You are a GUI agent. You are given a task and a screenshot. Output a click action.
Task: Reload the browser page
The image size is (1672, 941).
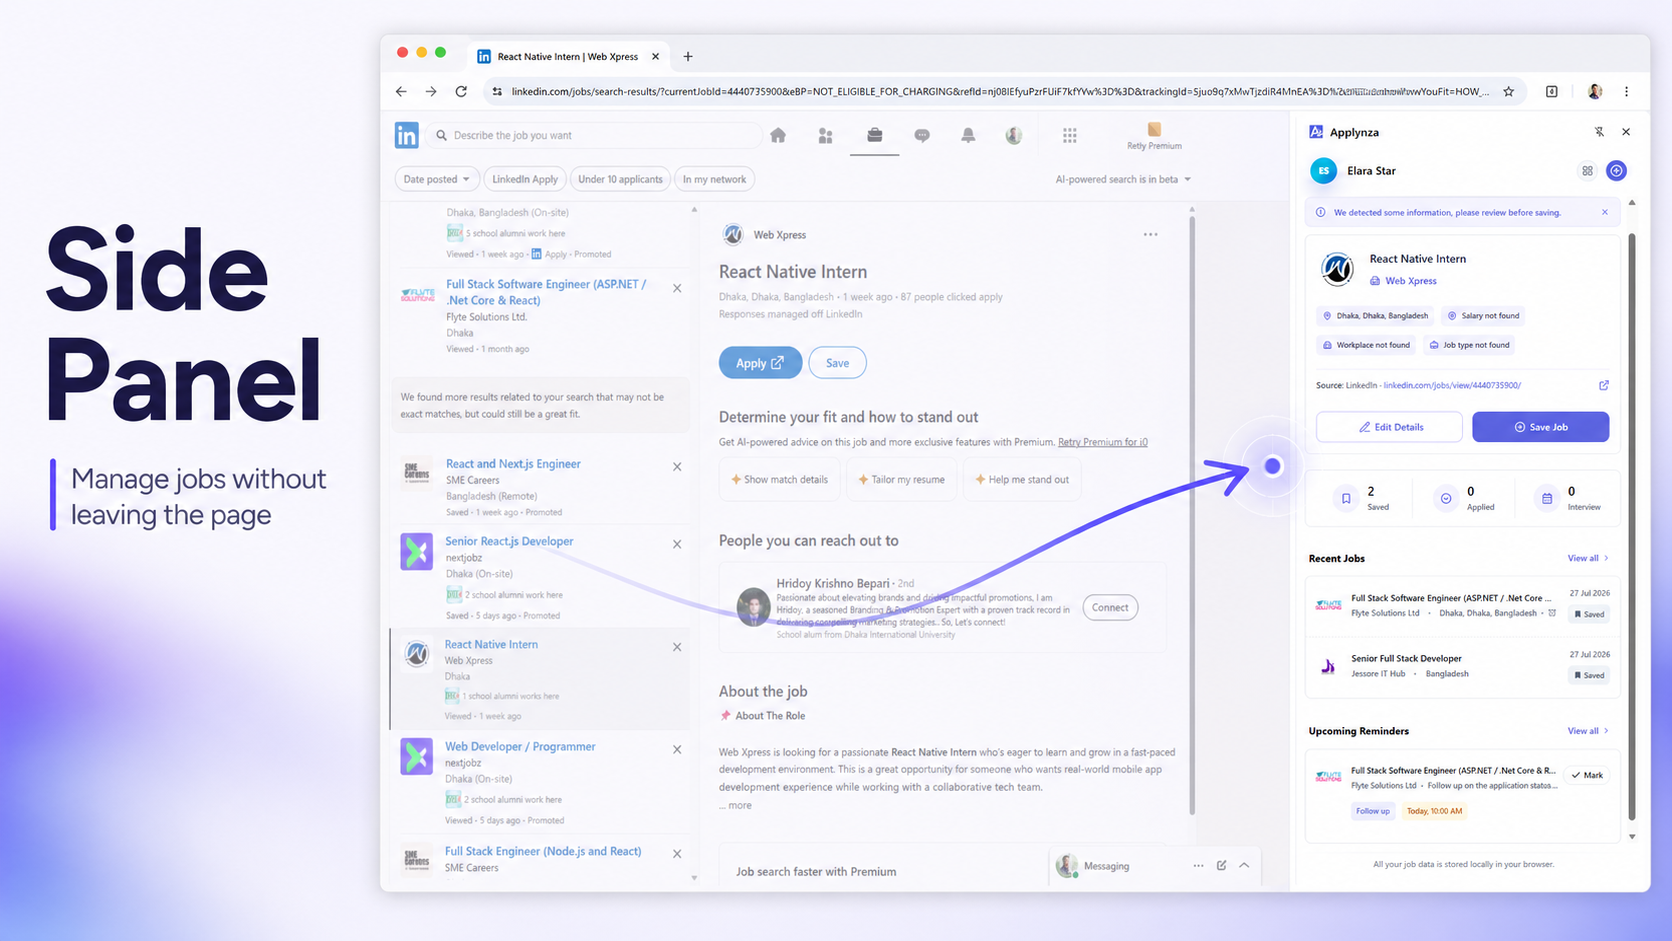coord(461,91)
